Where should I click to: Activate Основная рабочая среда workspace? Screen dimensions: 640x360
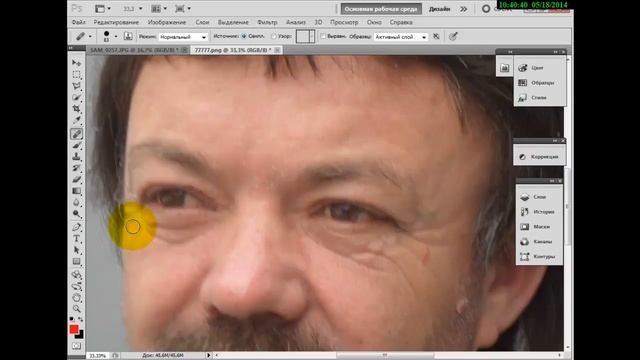click(381, 9)
